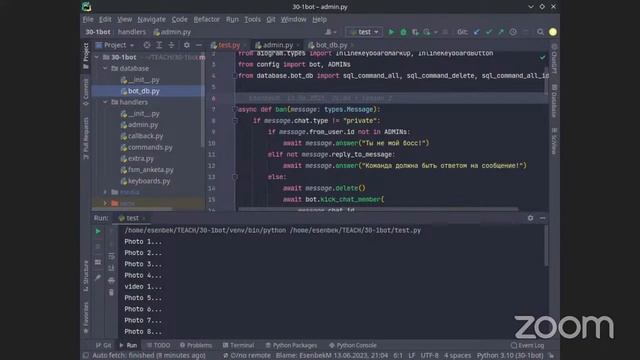Open the Git menu
The image size is (640, 360).
tap(271, 19)
